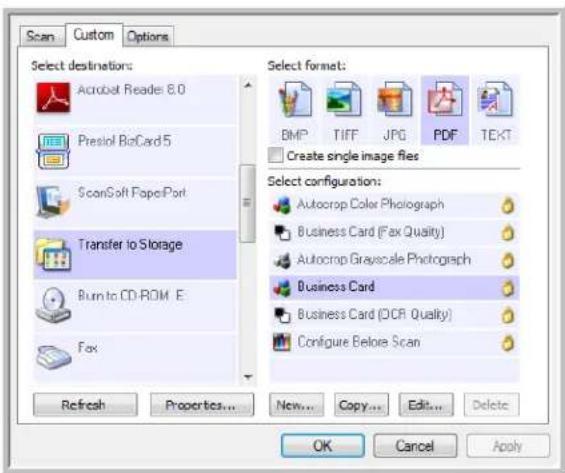This screenshot has width=565, height=473.
Task: Click the Refresh button
Action: click(85, 405)
